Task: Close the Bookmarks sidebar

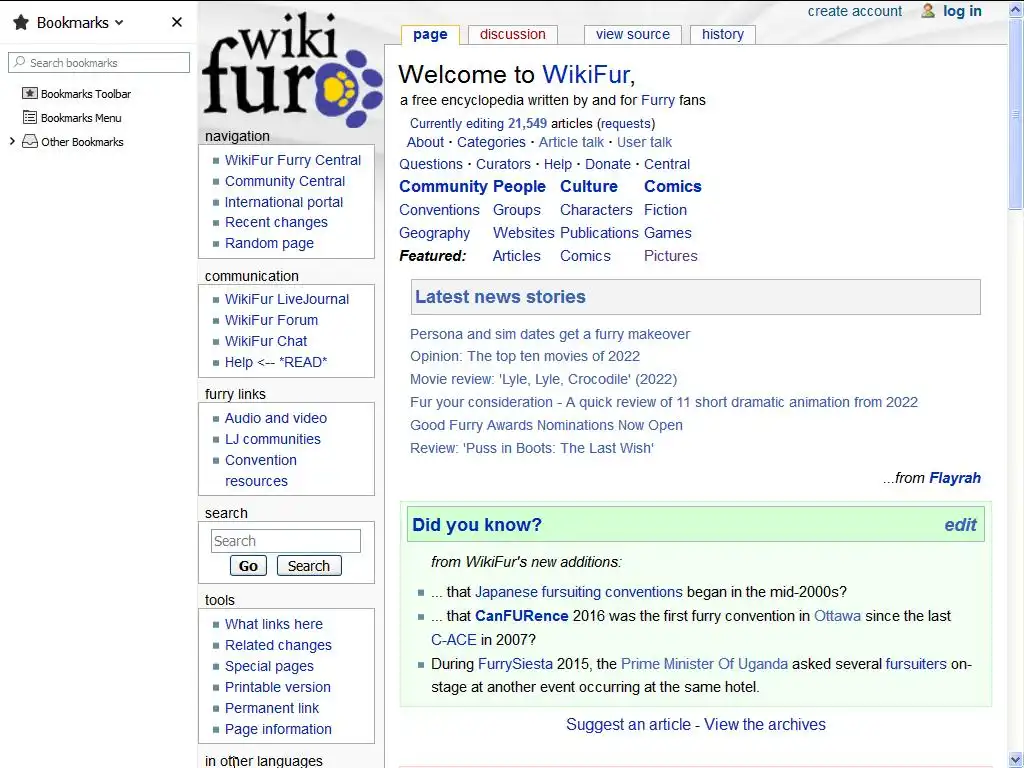Action: (176, 22)
